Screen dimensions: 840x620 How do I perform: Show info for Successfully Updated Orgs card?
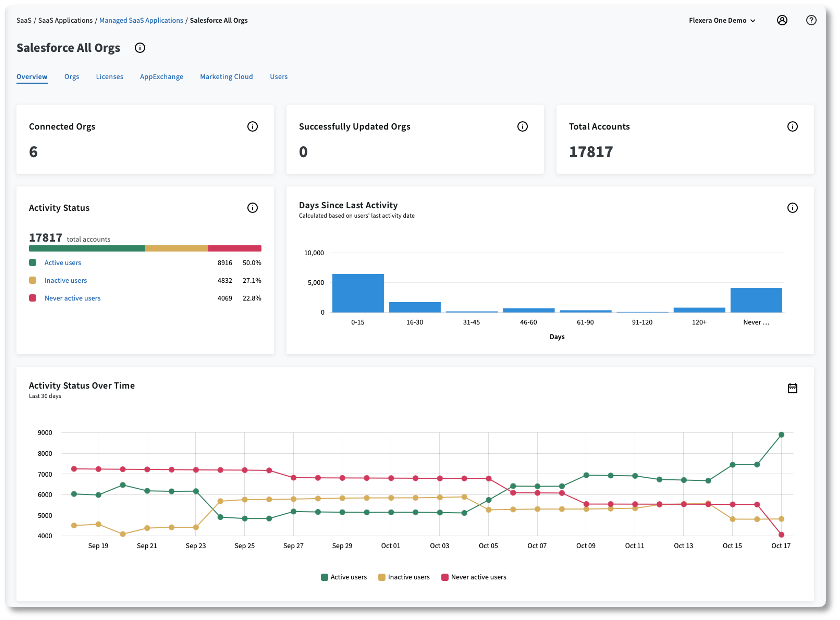pos(522,127)
